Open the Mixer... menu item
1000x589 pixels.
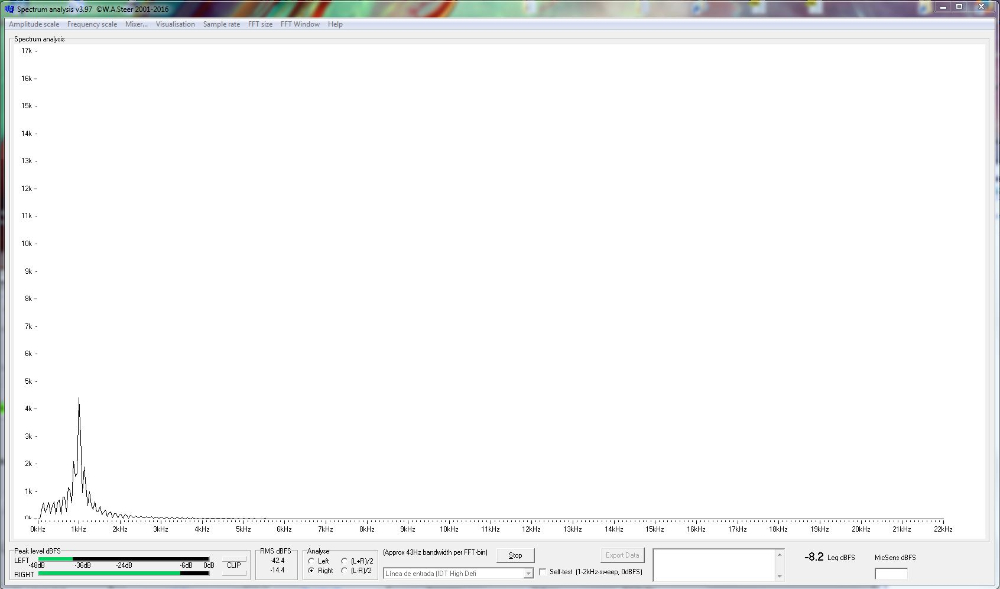[x=136, y=24]
